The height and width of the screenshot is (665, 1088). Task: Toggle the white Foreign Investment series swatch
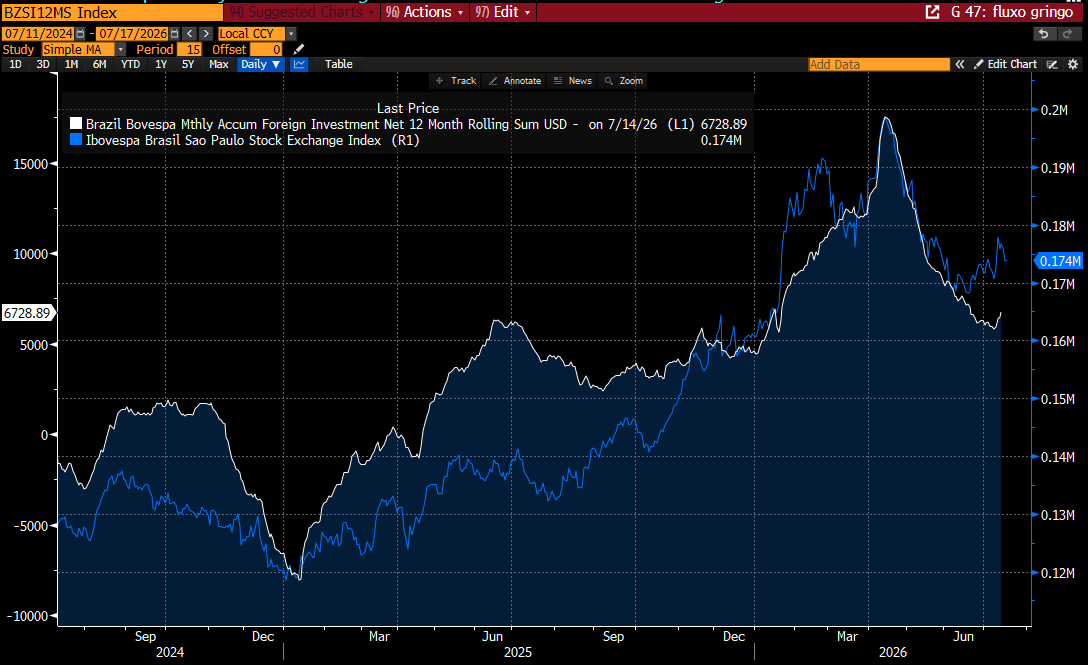(76, 124)
